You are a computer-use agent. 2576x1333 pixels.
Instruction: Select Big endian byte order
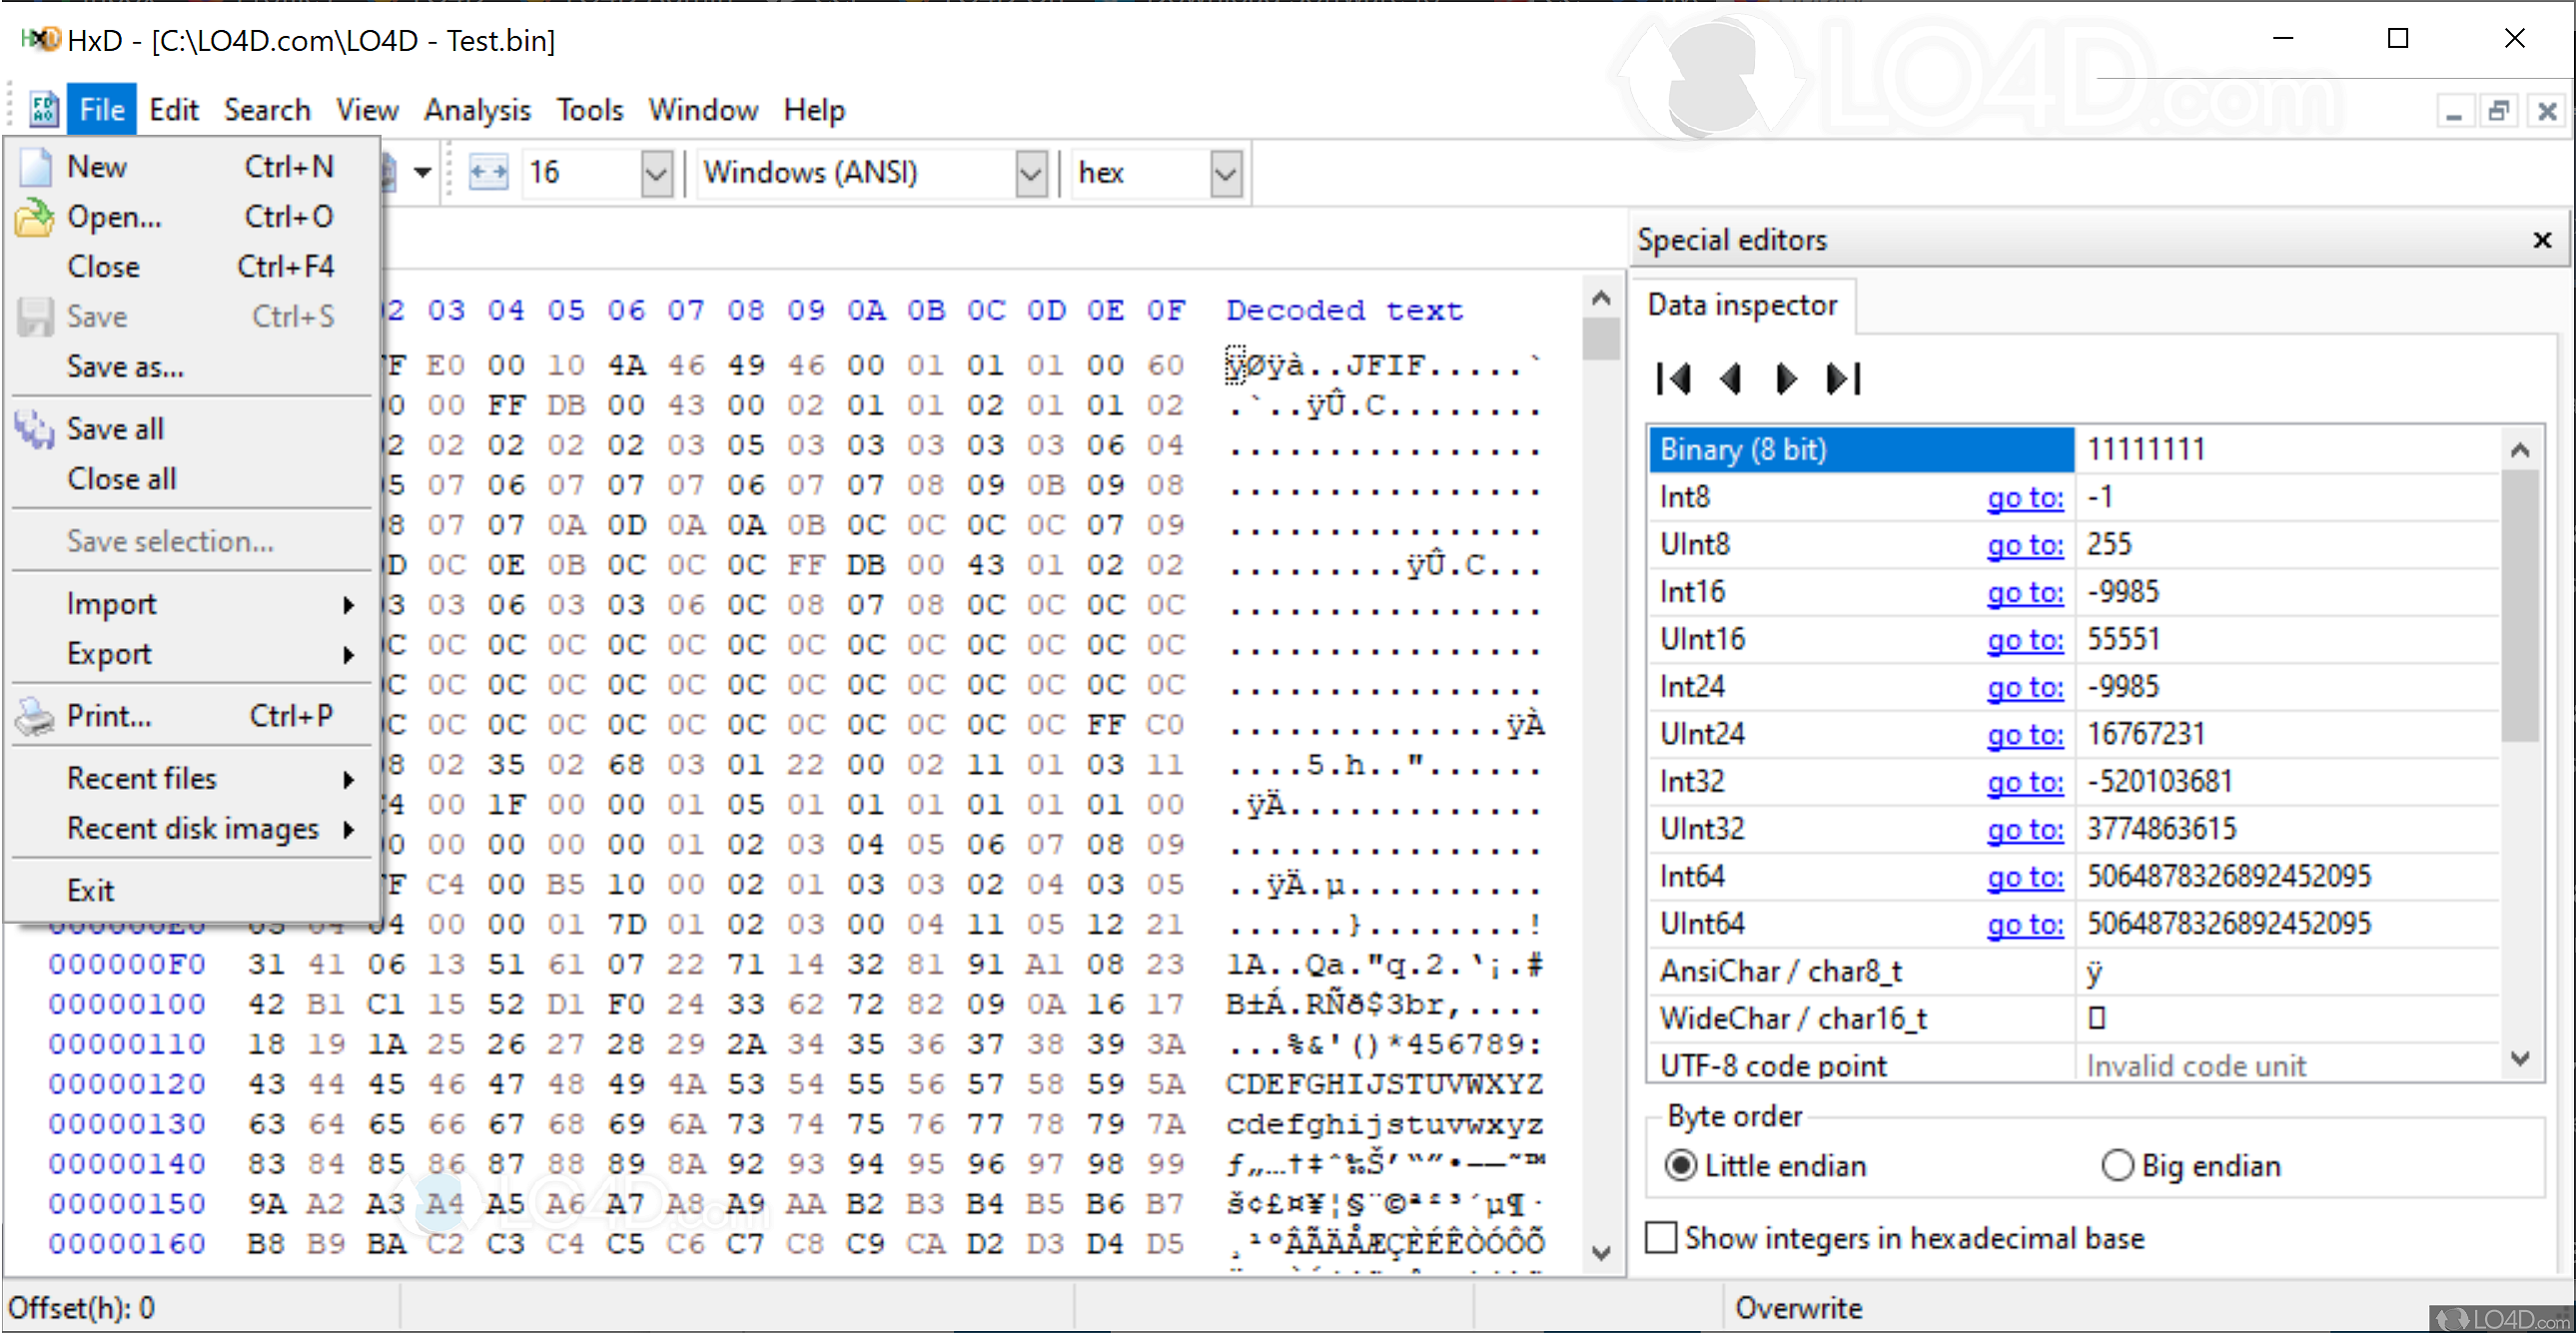coord(2117,1166)
